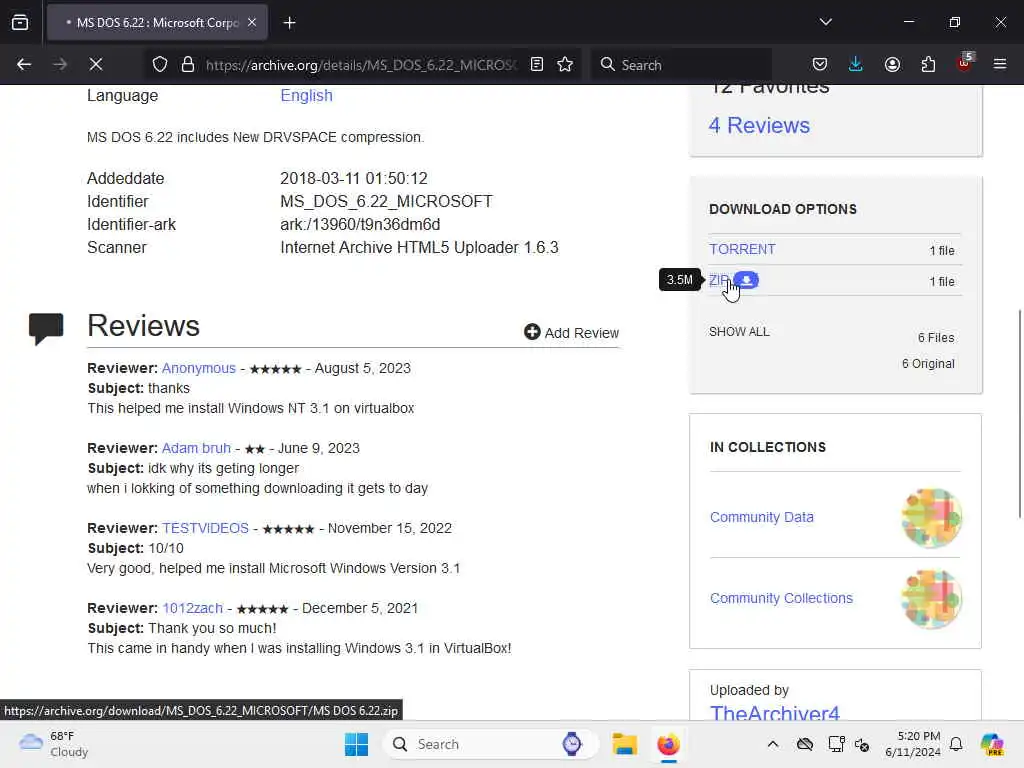The height and width of the screenshot is (768, 1024).
Task: Open the Windows Start menu
Action: (x=357, y=744)
